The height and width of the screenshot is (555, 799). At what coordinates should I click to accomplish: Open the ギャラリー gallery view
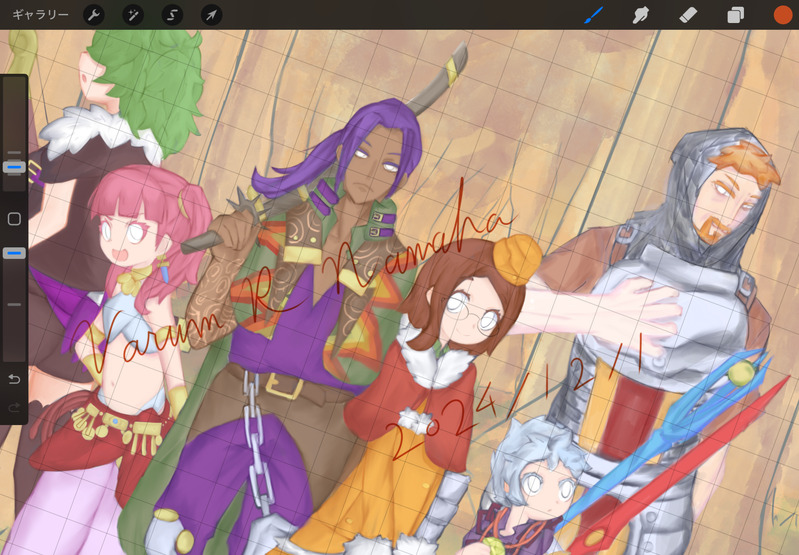tap(40, 15)
